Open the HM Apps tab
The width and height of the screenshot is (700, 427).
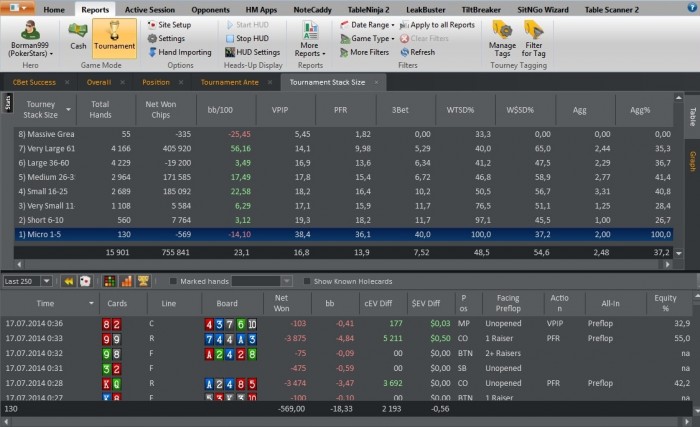point(261,9)
